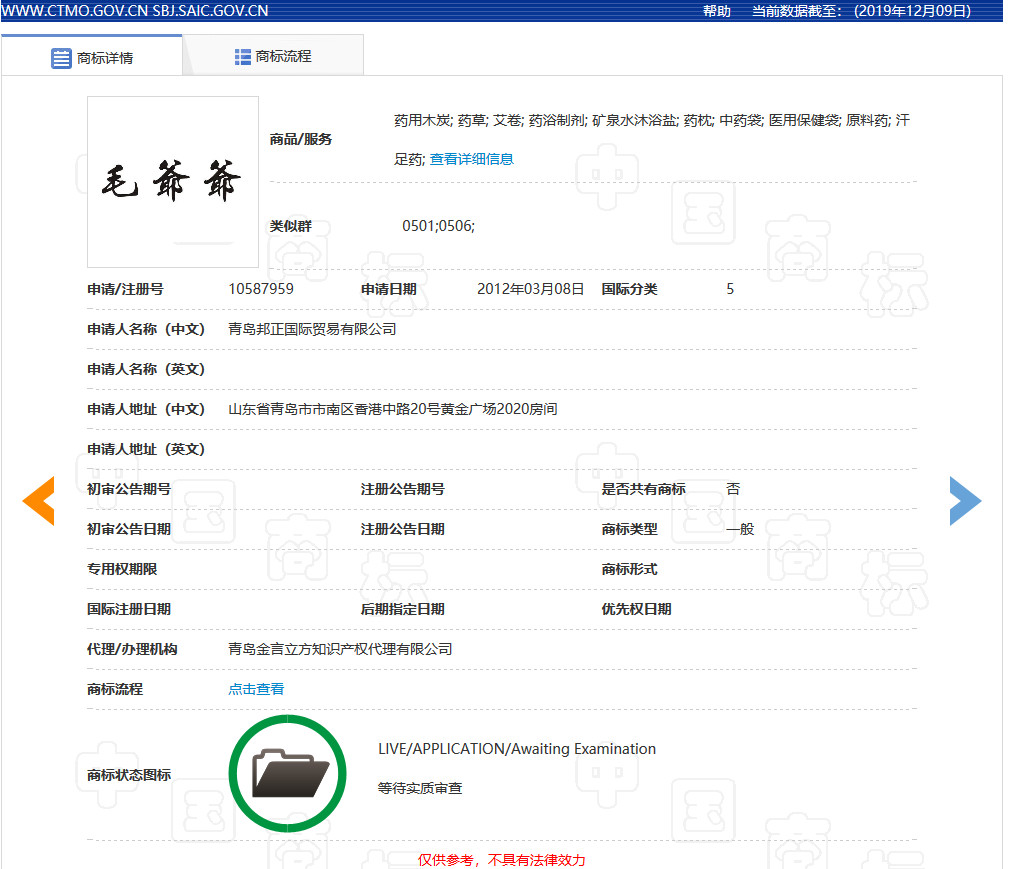Select the international class value 5
1010x869 pixels.
pyautogui.click(x=730, y=289)
